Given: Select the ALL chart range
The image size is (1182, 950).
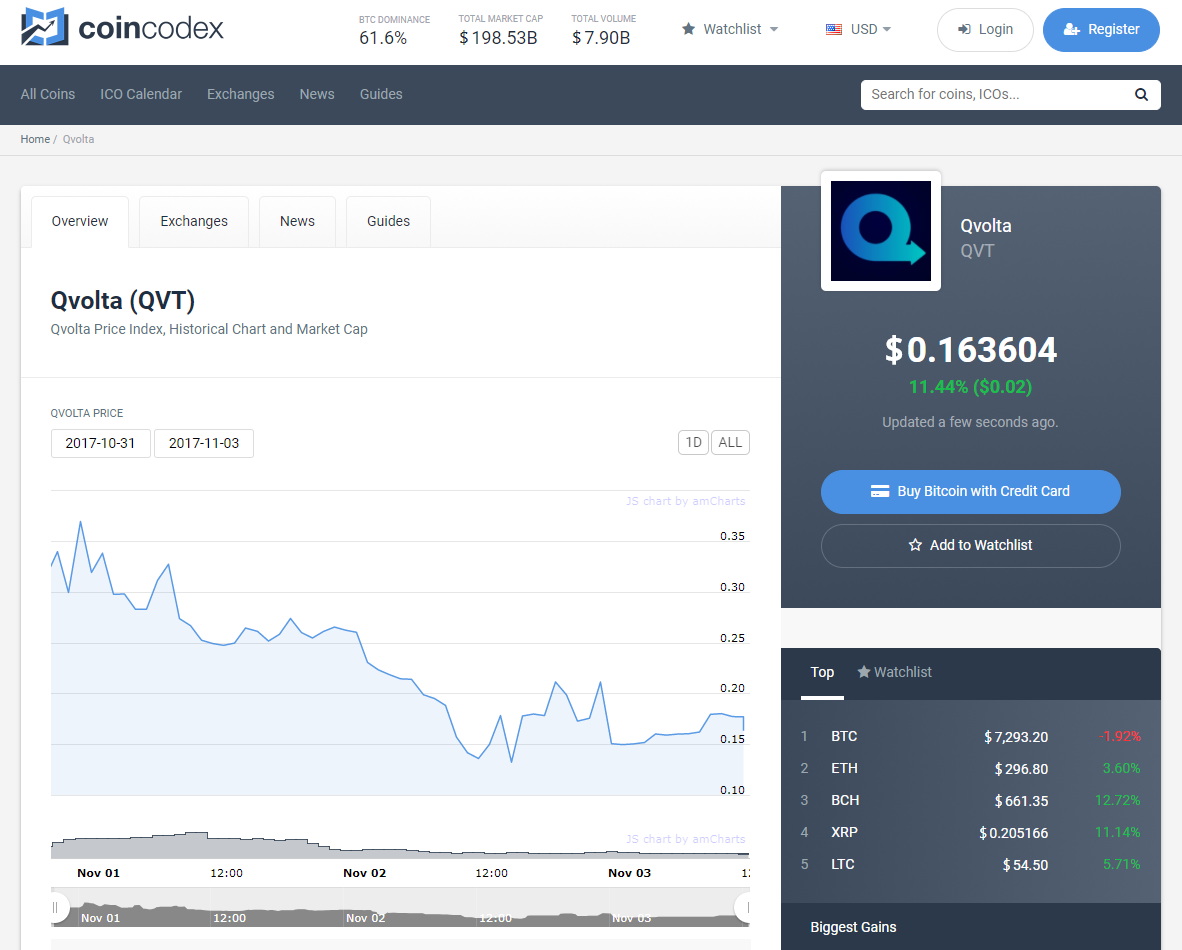Looking at the screenshot, I should point(730,443).
